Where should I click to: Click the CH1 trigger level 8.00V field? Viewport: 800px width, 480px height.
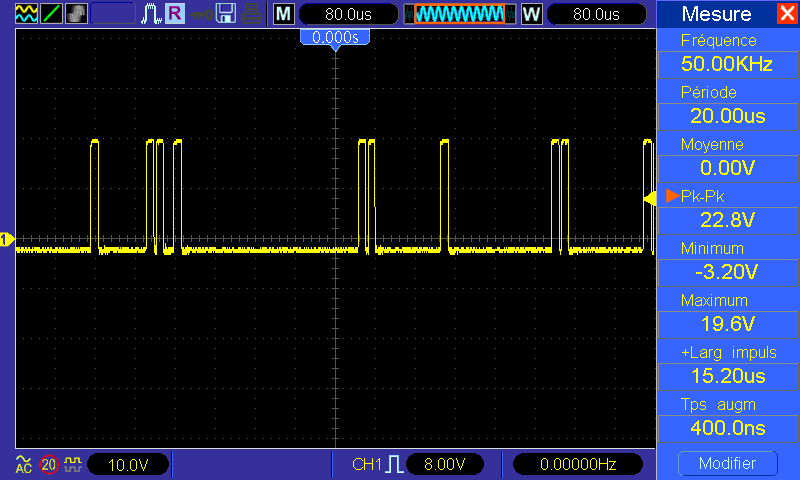tap(444, 464)
